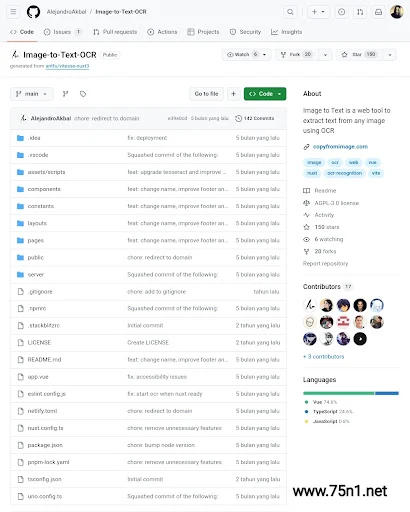410x512 pixels.
Task: Open the Issues icon in the header
Action: (342, 12)
